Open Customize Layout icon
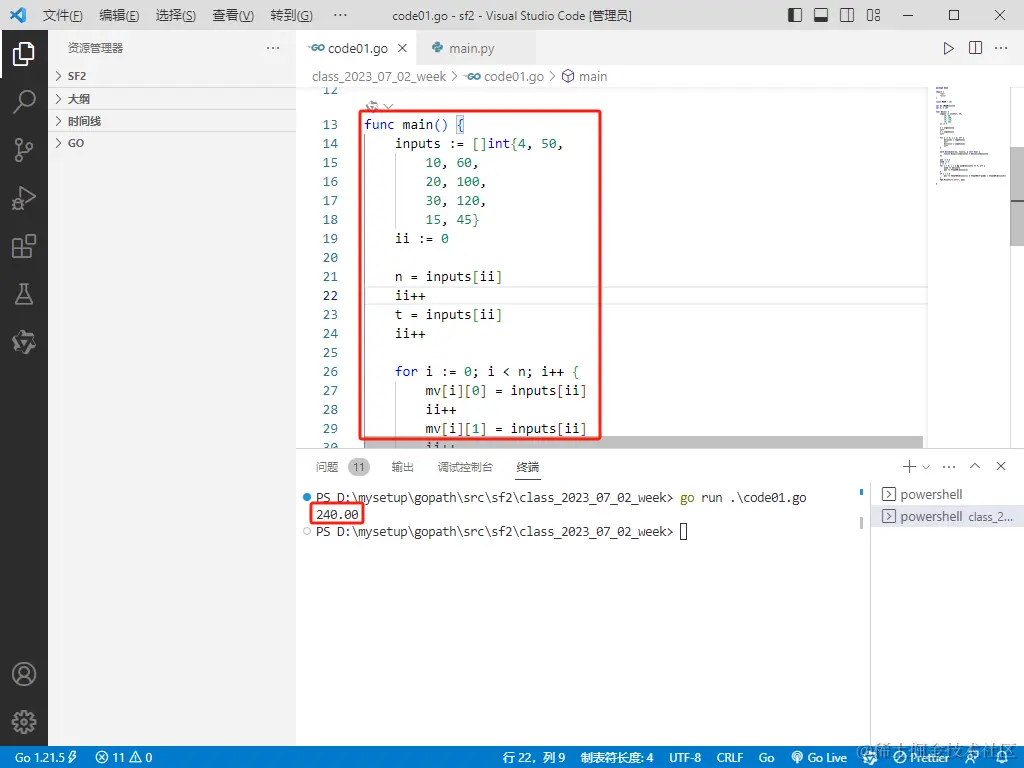This screenshot has height=768, width=1024. (873, 15)
